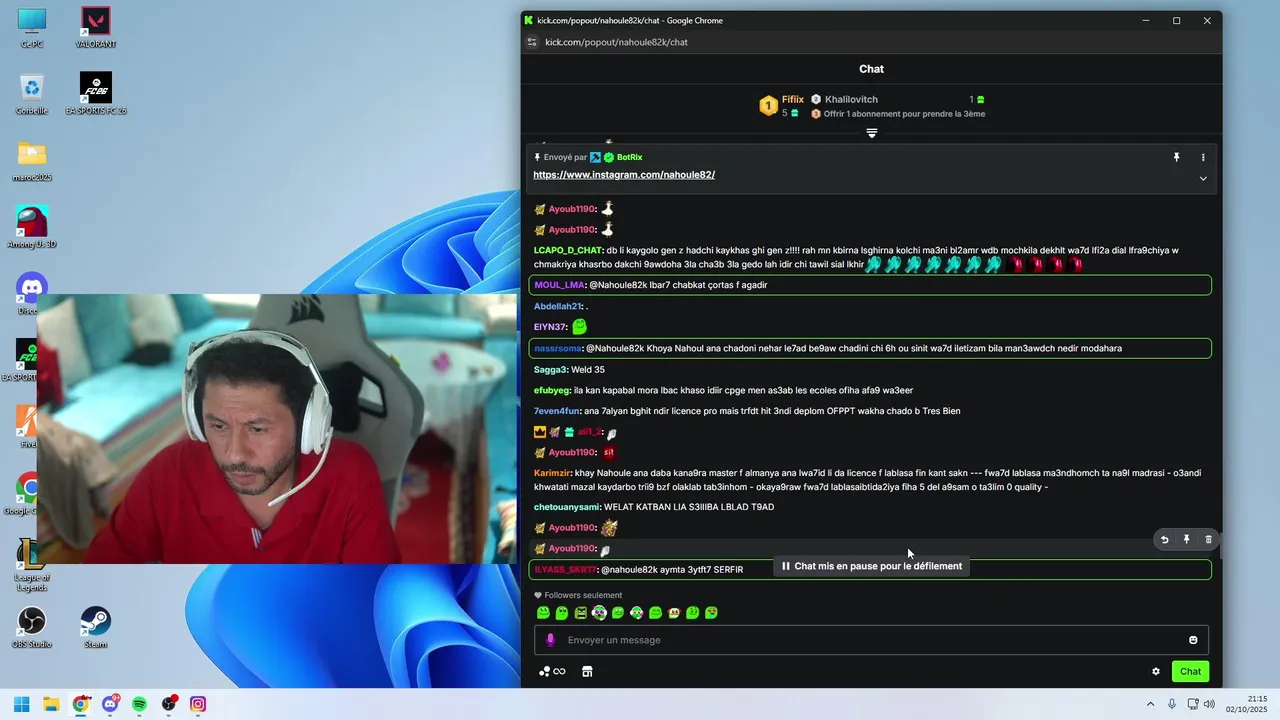Insert the second green blob quick emote
This screenshot has height=720, width=1280.
(x=562, y=613)
